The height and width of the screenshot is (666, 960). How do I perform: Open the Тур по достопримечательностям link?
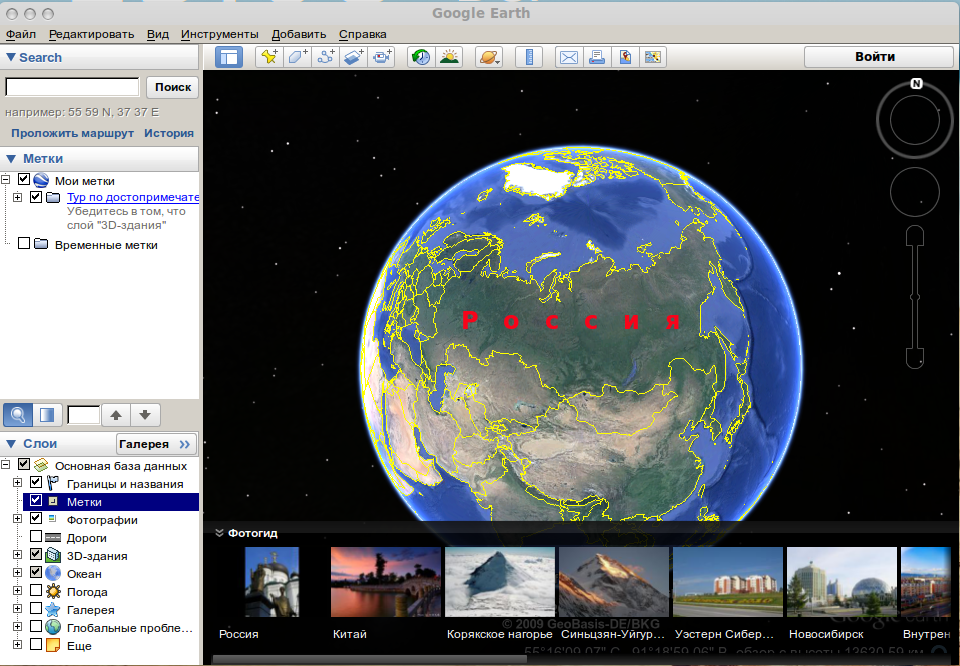(x=133, y=197)
